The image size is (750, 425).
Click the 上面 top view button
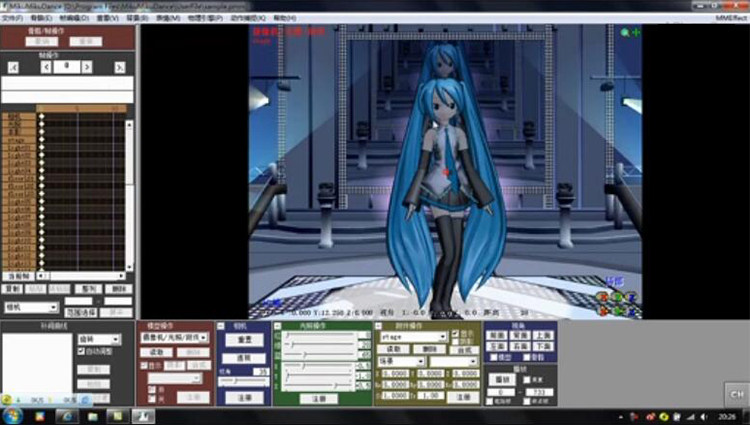coord(544,336)
